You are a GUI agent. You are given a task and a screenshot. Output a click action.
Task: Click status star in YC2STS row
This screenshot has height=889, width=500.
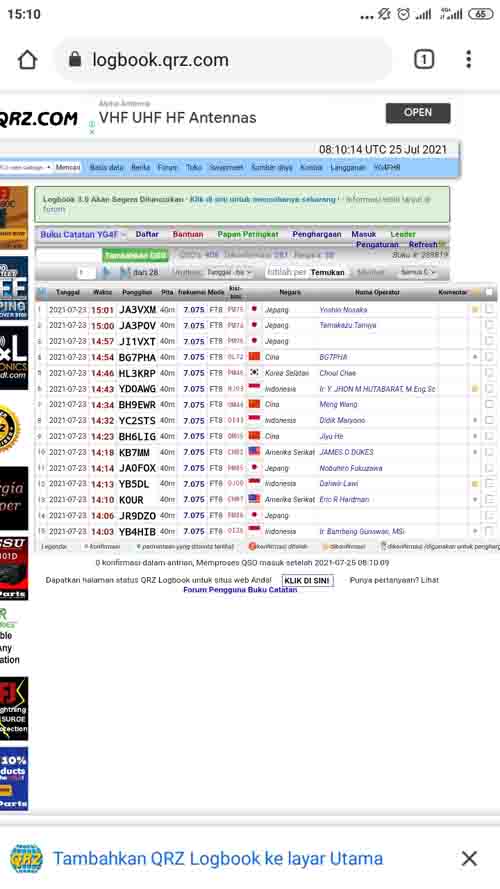pyautogui.click(x=475, y=420)
